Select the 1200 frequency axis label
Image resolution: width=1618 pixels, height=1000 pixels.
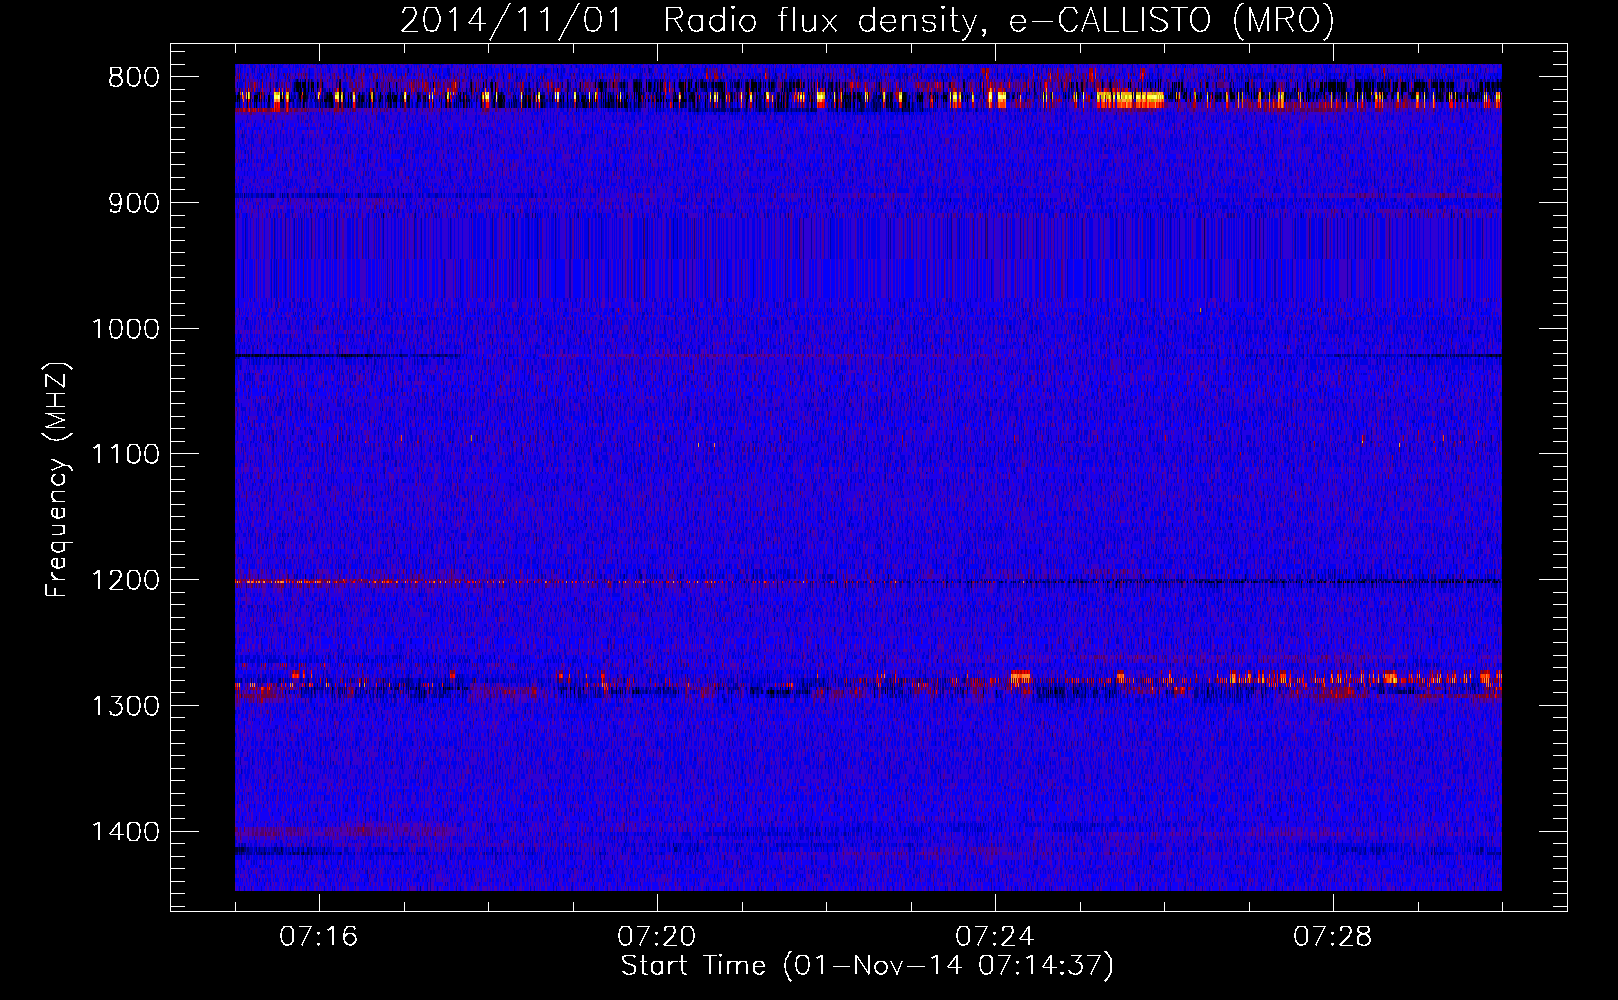[125, 581]
